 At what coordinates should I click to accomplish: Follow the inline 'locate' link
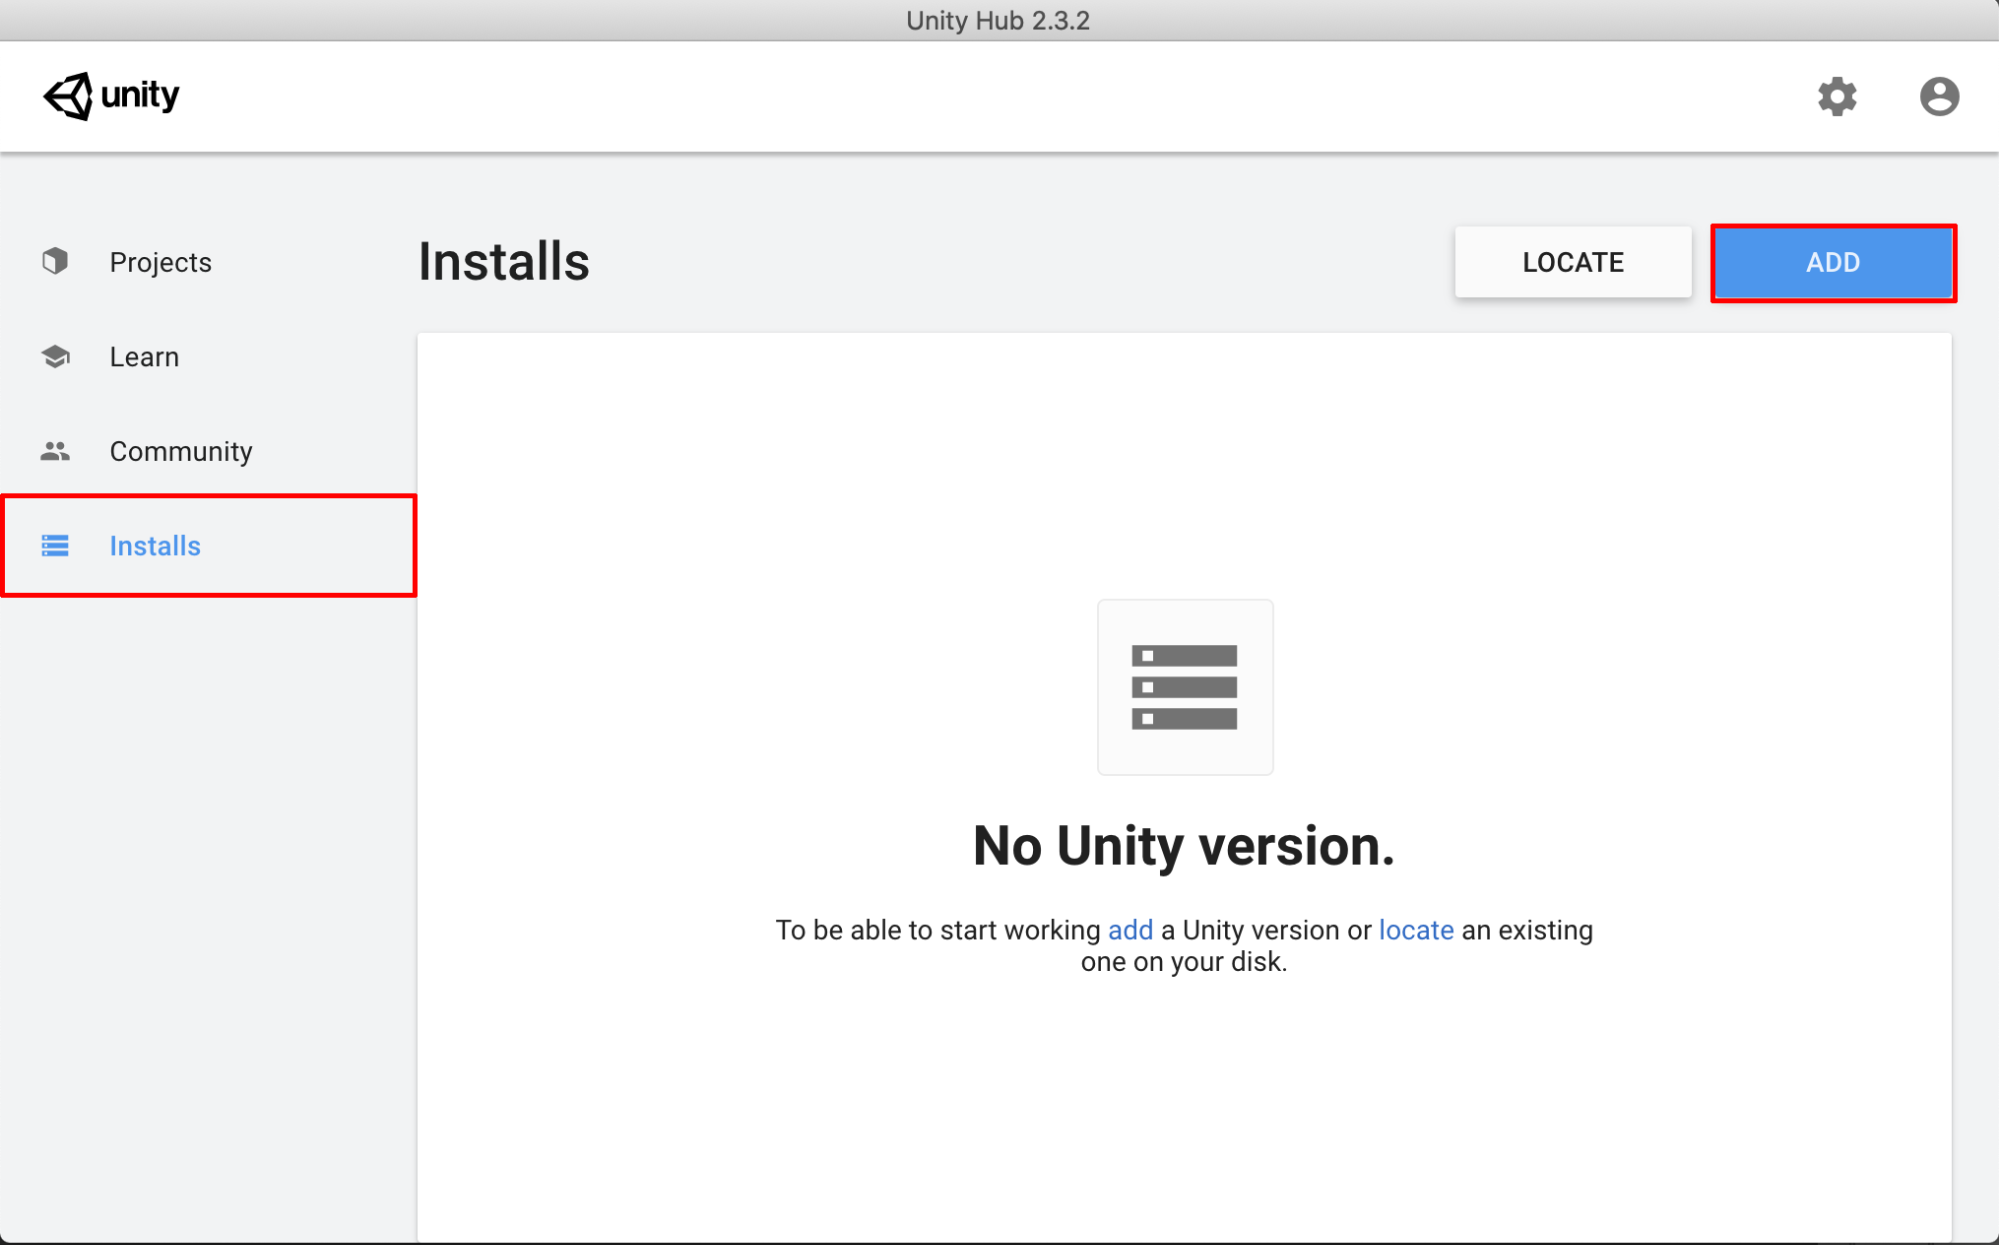point(1415,930)
